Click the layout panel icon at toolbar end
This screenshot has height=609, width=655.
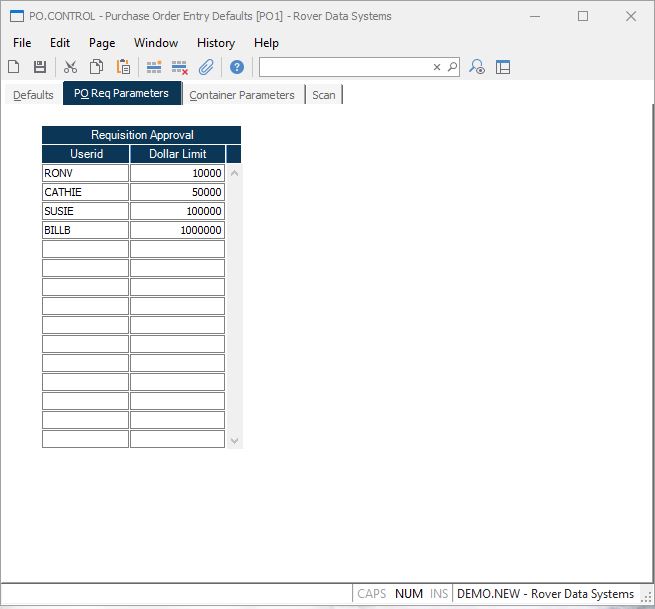[503, 67]
